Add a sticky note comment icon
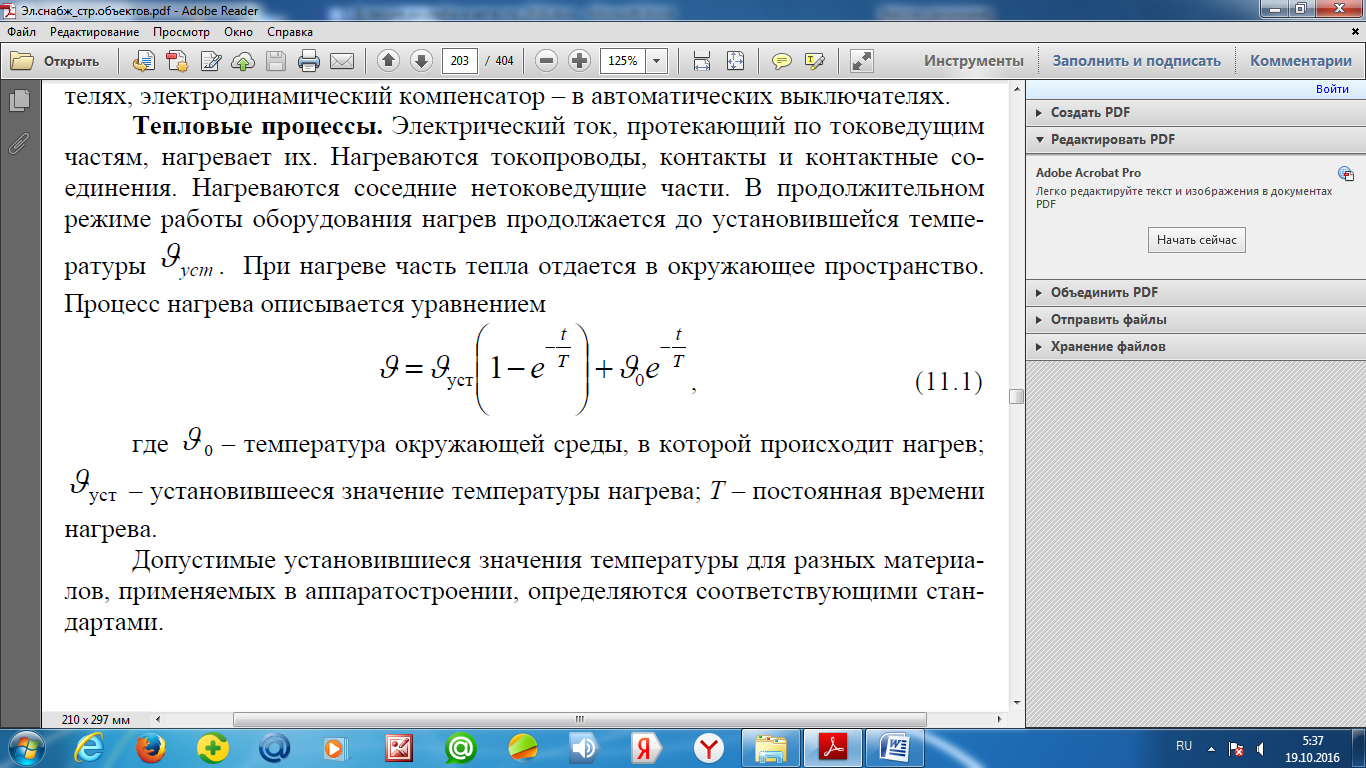 coord(782,61)
